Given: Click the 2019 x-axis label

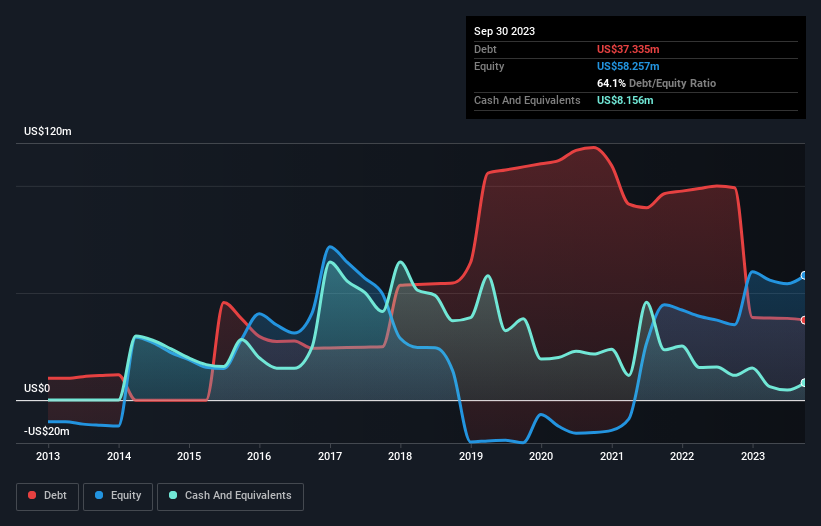Looking at the screenshot, I should coord(471,456).
